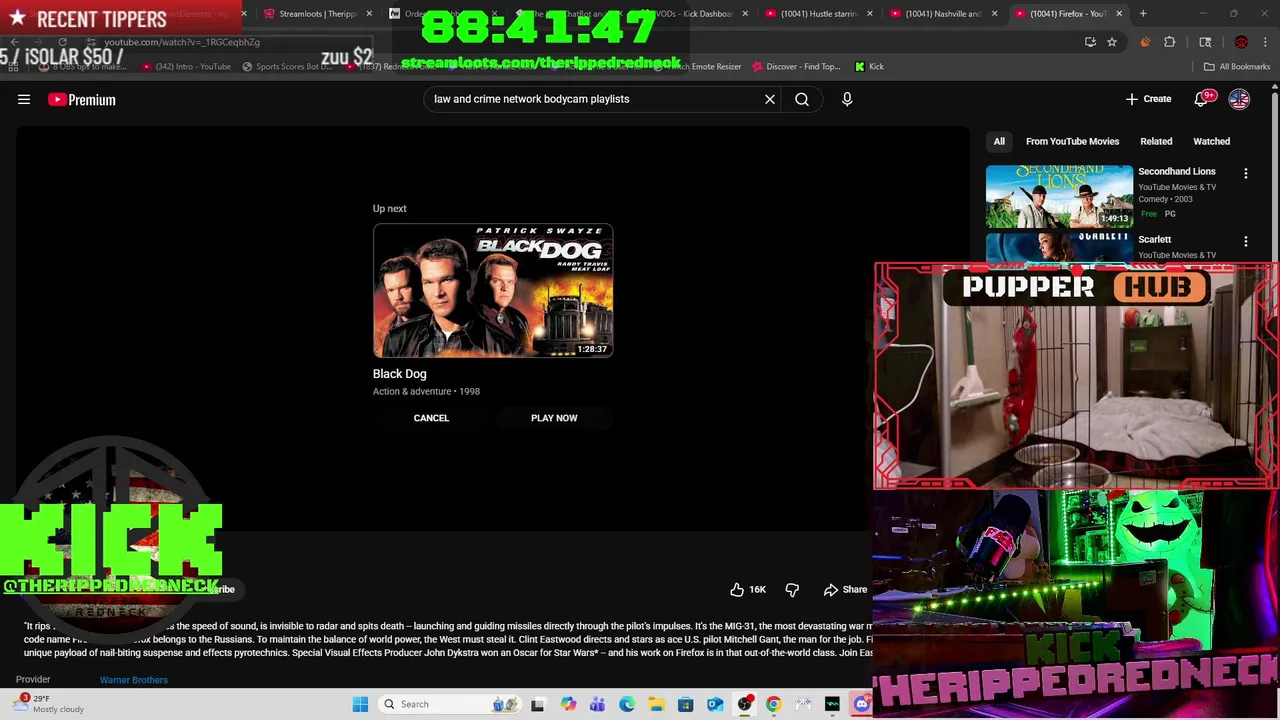The width and height of the screenshot is (1280, 720).
Task: Open the weather widget showing 29°F
Action: [48, 704]
